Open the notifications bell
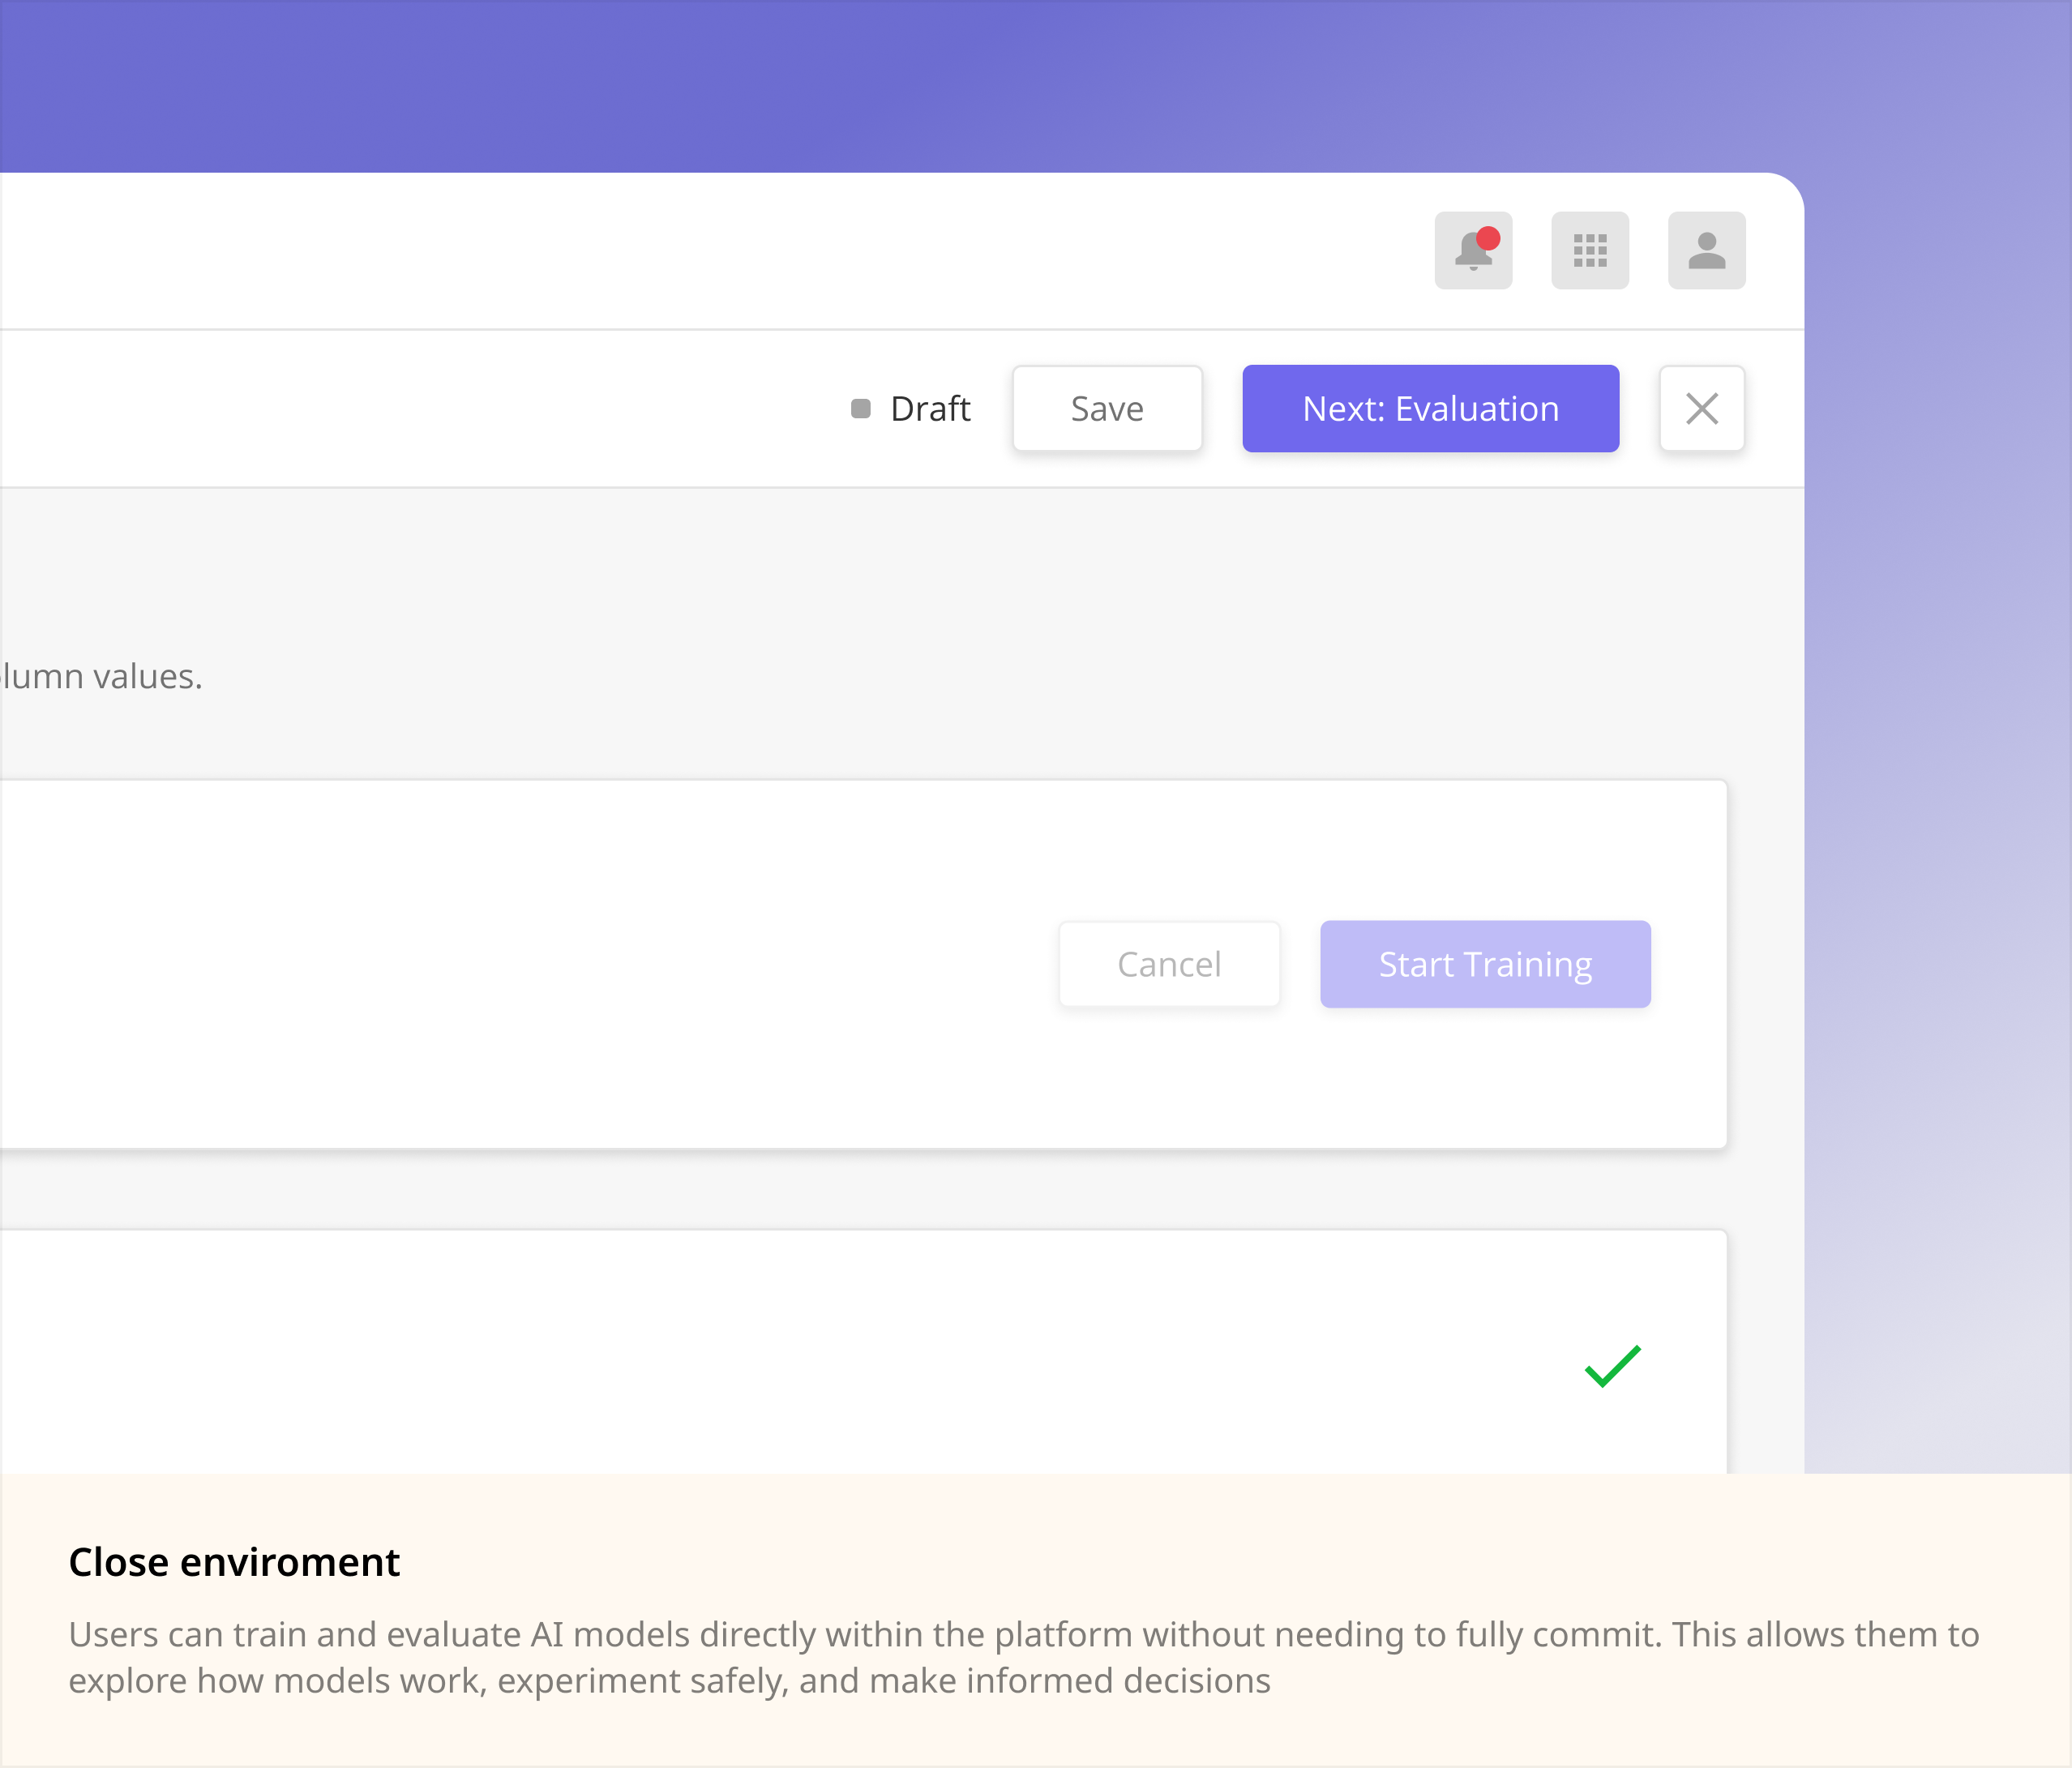The height and width of the screenshot is (1768, 2072). (1473, 250)
